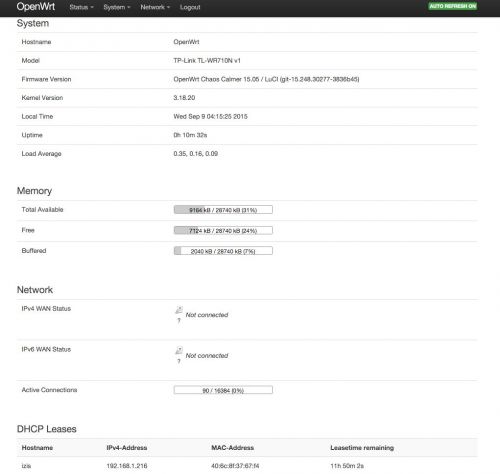Select the lease MAC address starting 40:6c
This screenshot has height=474, width=500.
point(235,466)
